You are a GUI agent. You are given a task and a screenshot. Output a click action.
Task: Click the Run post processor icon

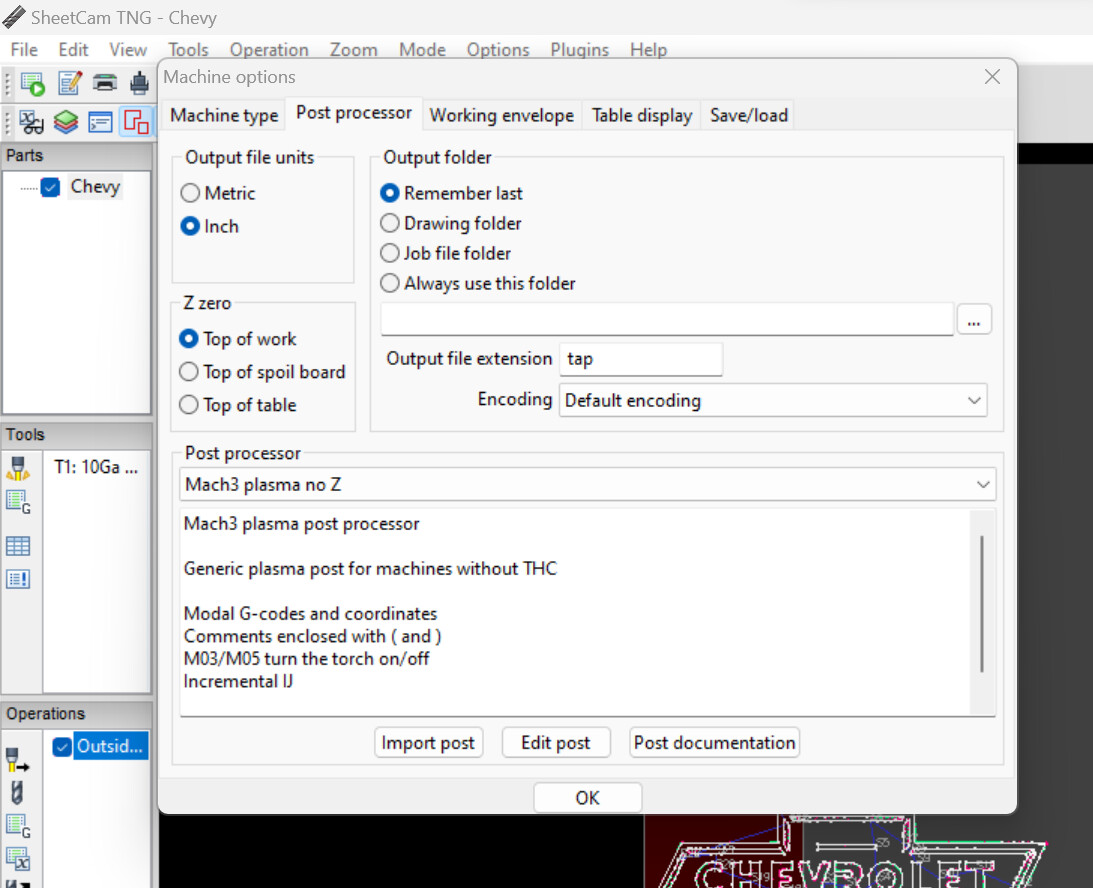click(32, 84)
